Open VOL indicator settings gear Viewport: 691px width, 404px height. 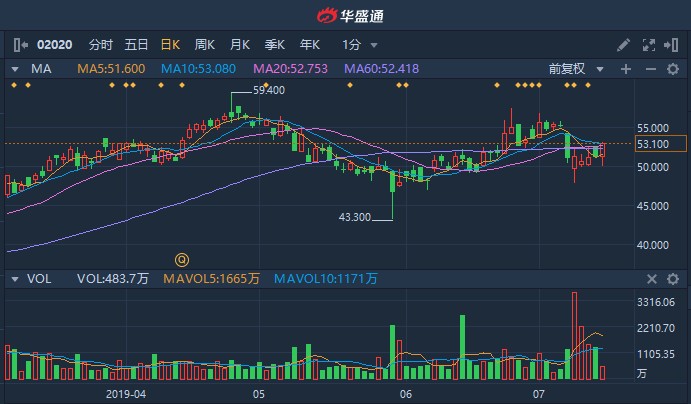(672, 279)
